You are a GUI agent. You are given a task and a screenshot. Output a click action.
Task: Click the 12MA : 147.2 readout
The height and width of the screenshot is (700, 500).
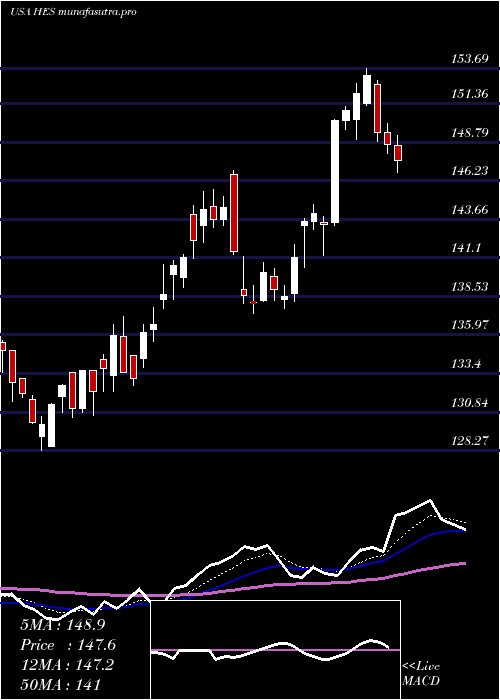click(67, 665)
